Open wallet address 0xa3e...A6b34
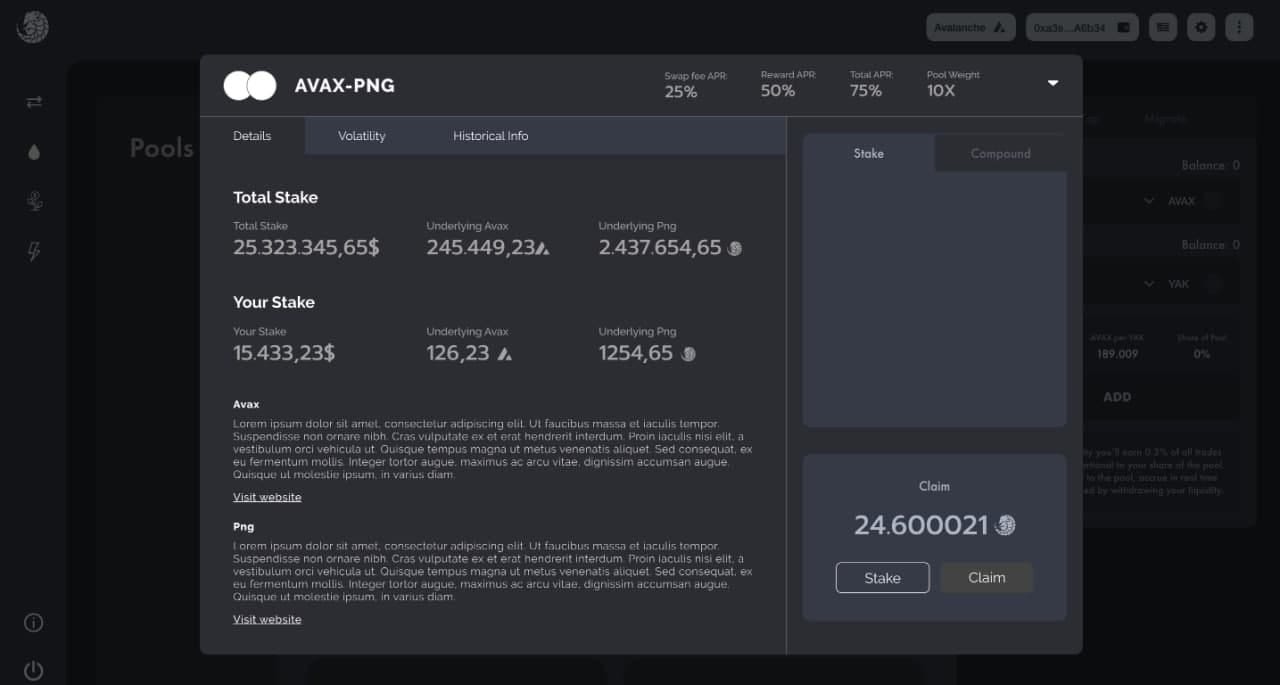Viewport: 1280px width, 685px height. pos(1083,27)
